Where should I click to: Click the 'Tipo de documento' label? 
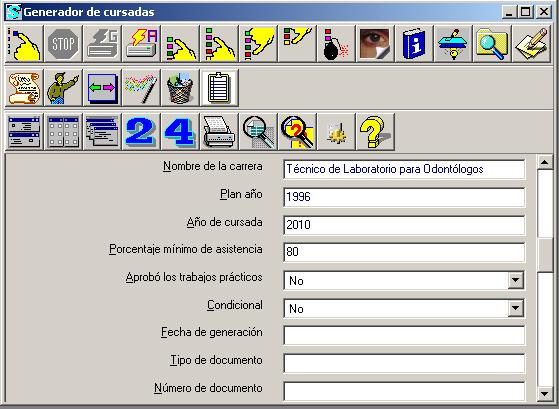click(216, 360)
